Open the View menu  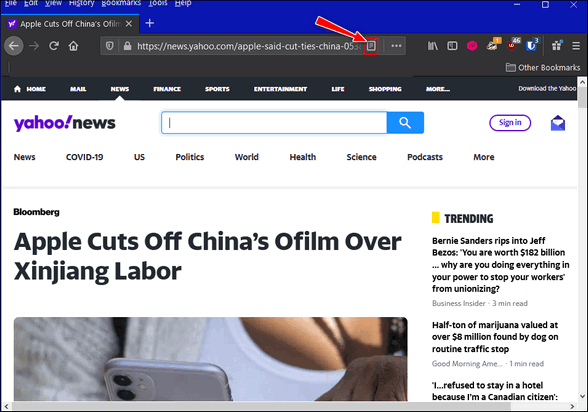click(53, 3)
